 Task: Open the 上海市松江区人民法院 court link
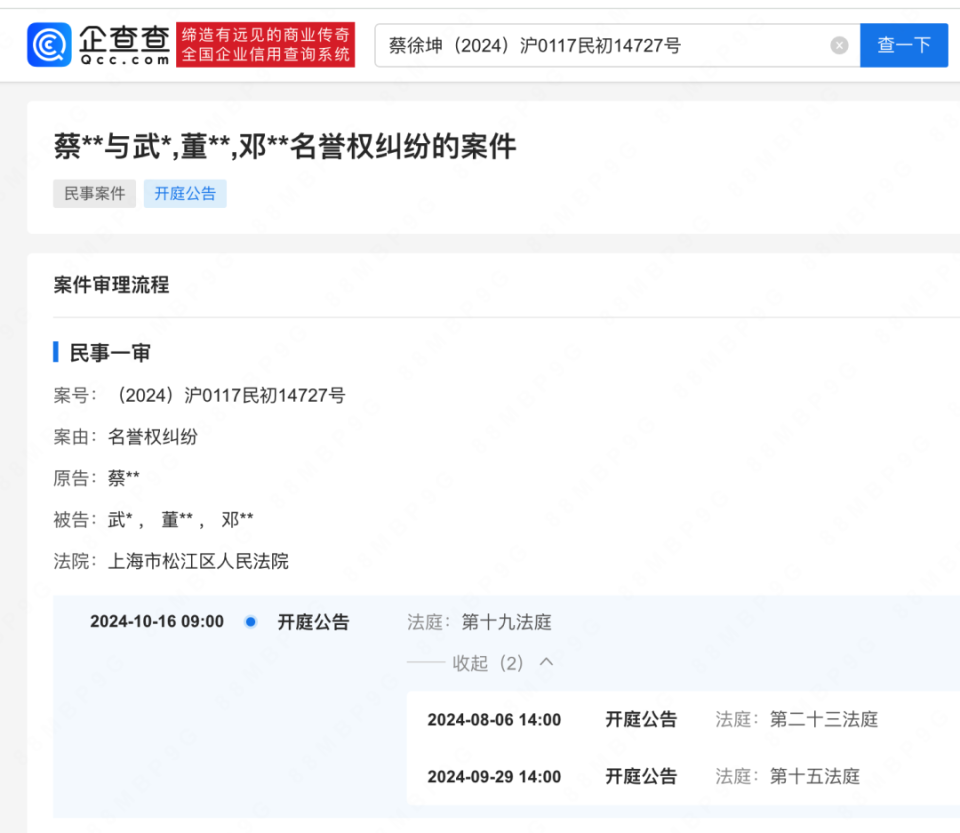coord(199,561)
